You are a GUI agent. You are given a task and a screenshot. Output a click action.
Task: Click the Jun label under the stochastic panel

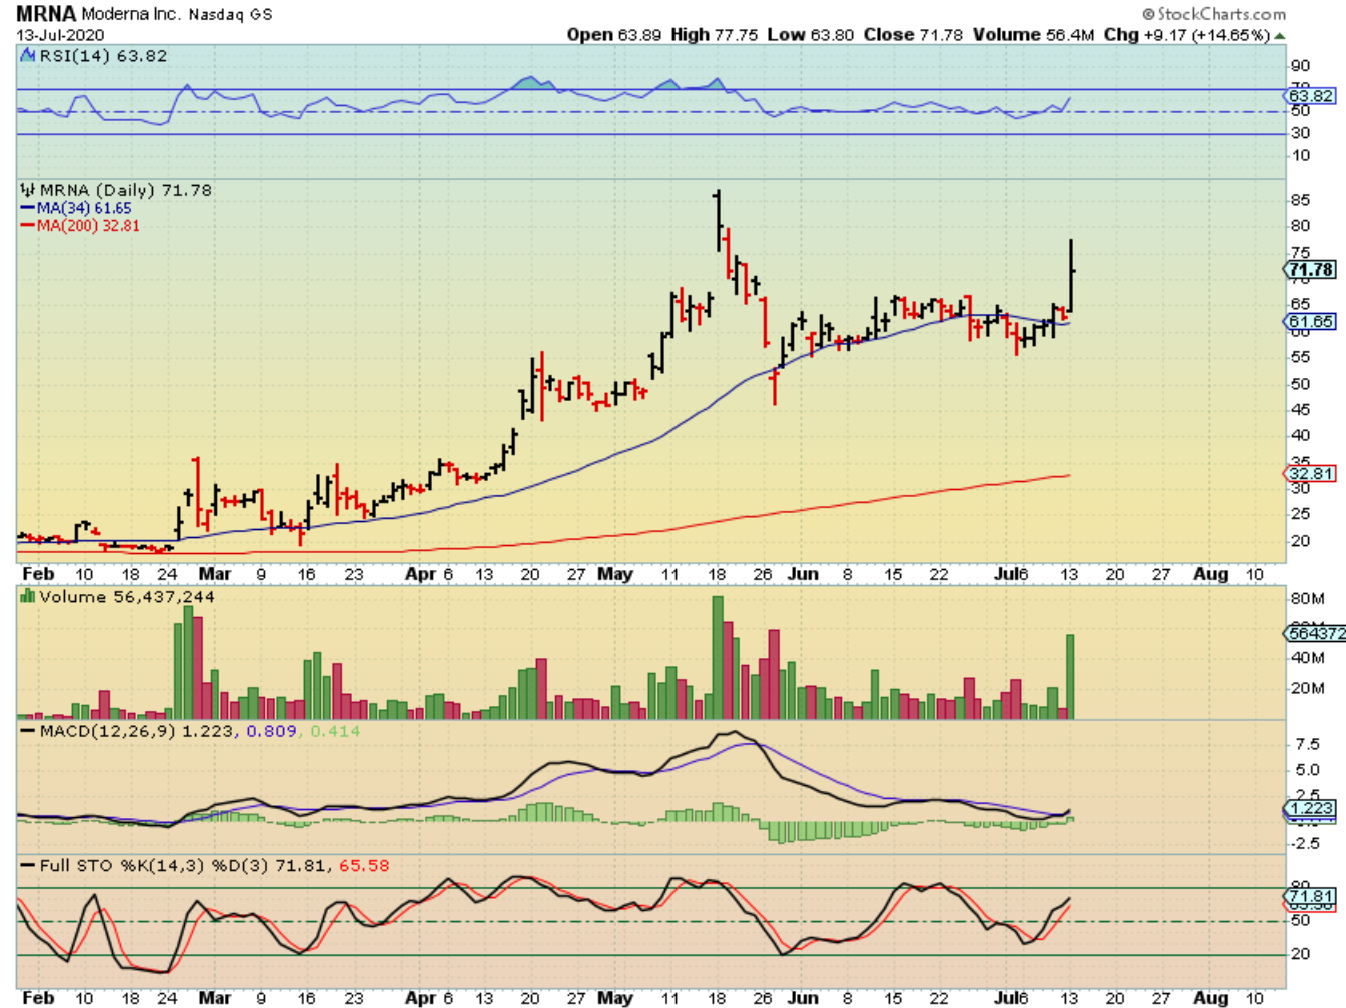click(803, 998)
